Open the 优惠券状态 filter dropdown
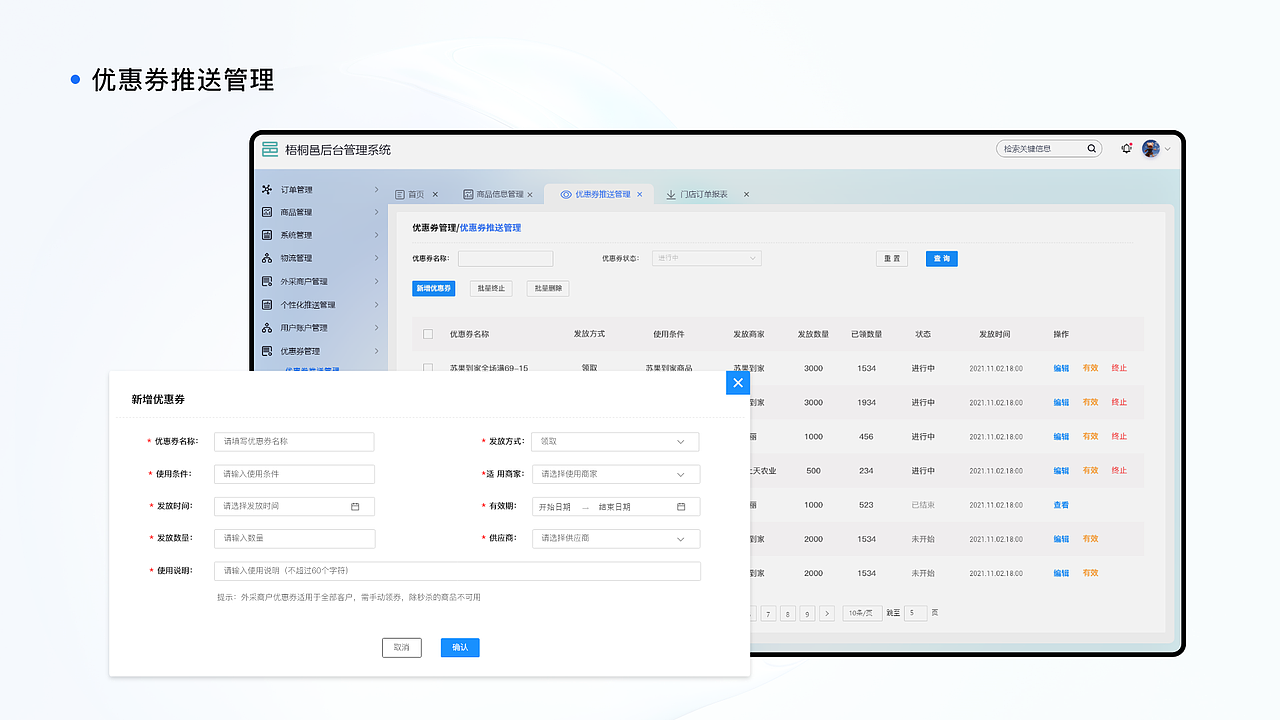Screen dimensions: 1280x720 tap(707, 258)
